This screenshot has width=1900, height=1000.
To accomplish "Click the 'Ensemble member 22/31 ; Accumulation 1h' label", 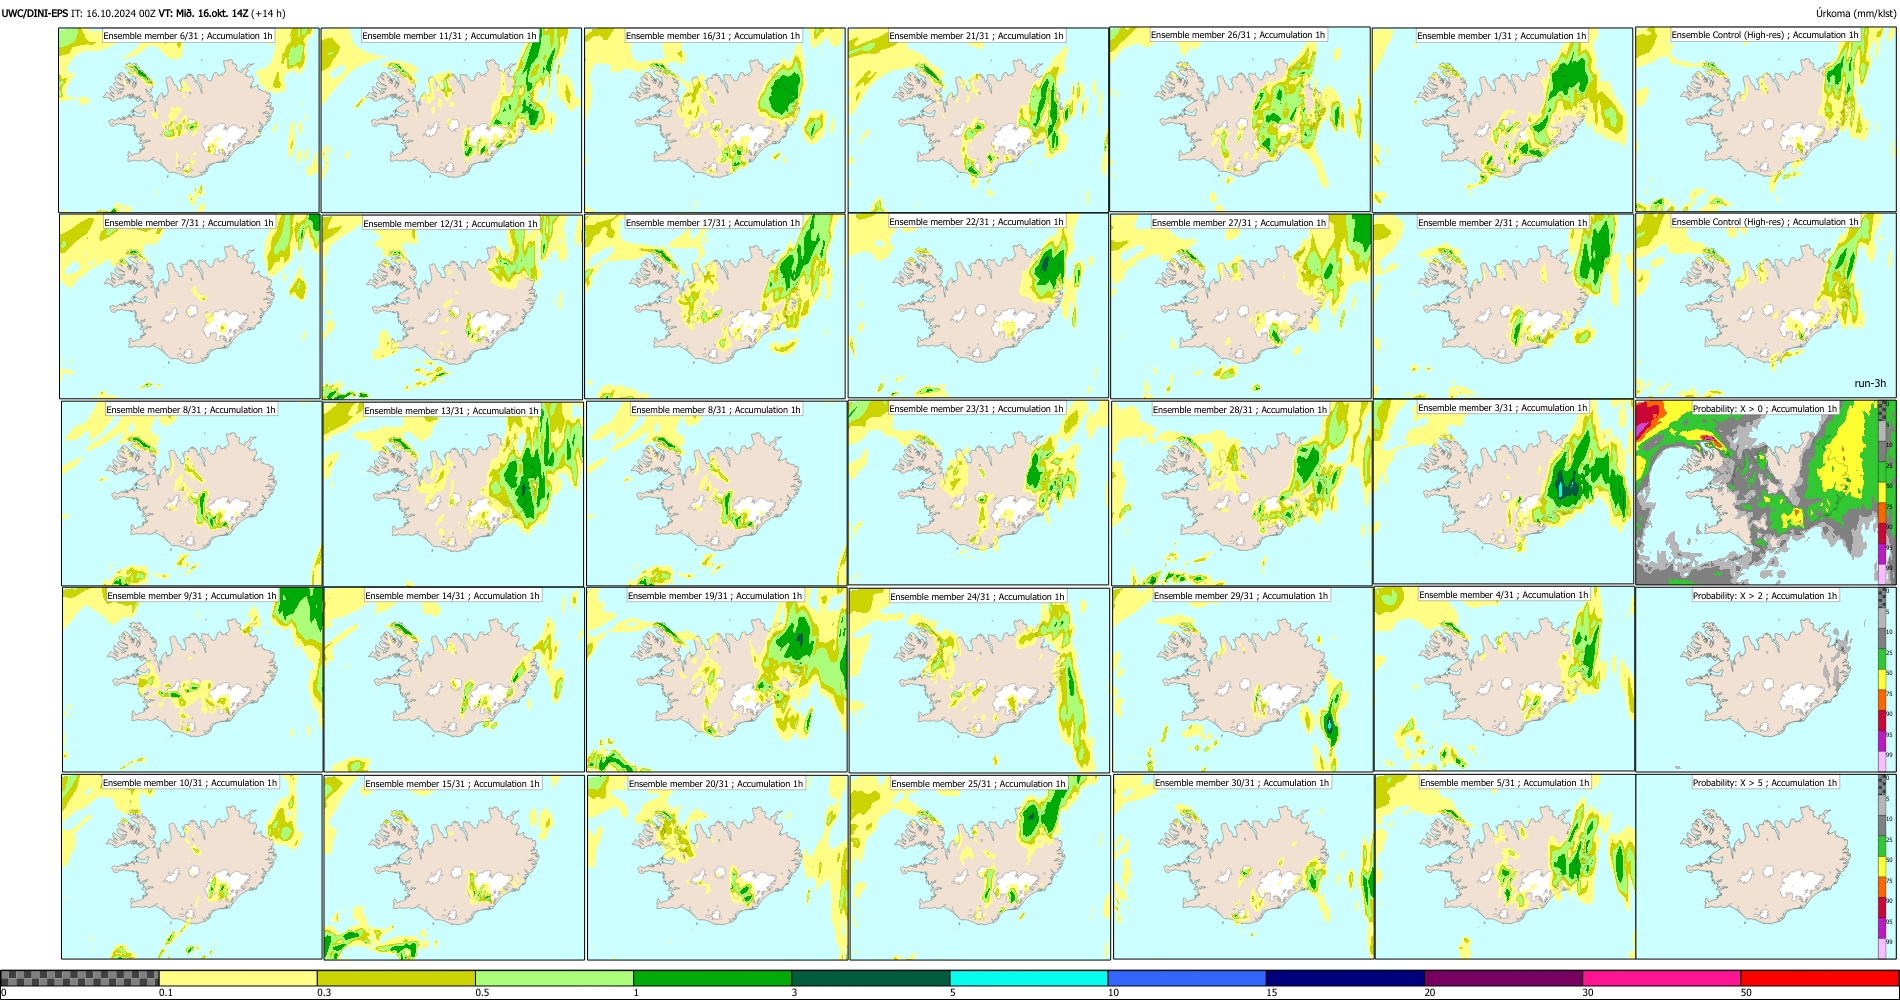I will tap(976, 222).
